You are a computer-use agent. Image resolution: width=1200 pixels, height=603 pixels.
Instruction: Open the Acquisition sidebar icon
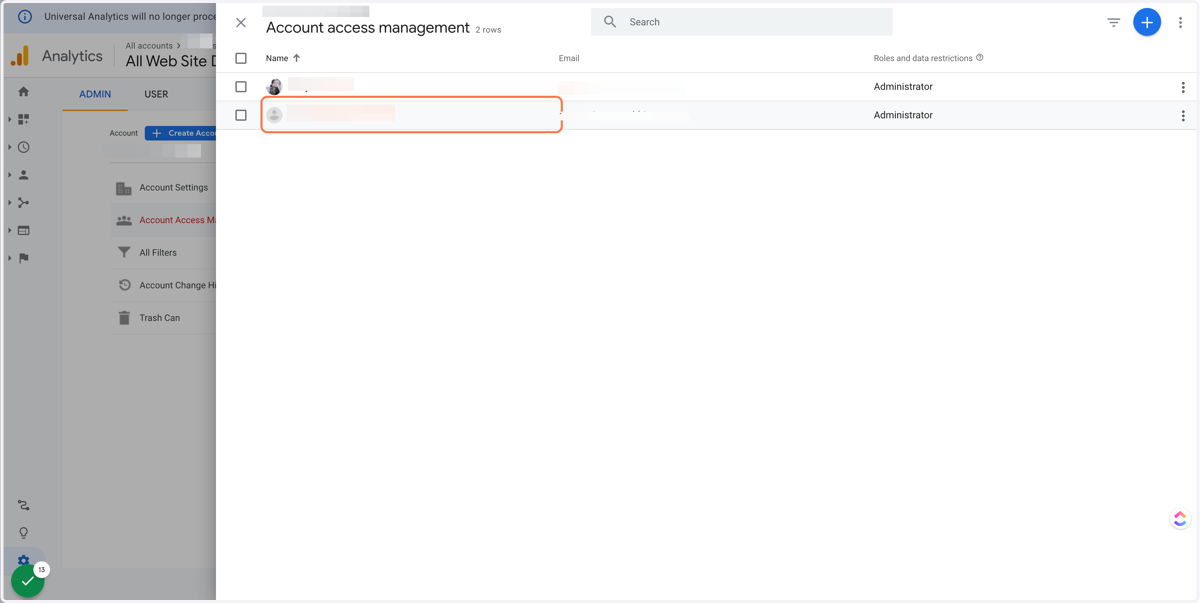click(24, 203)
